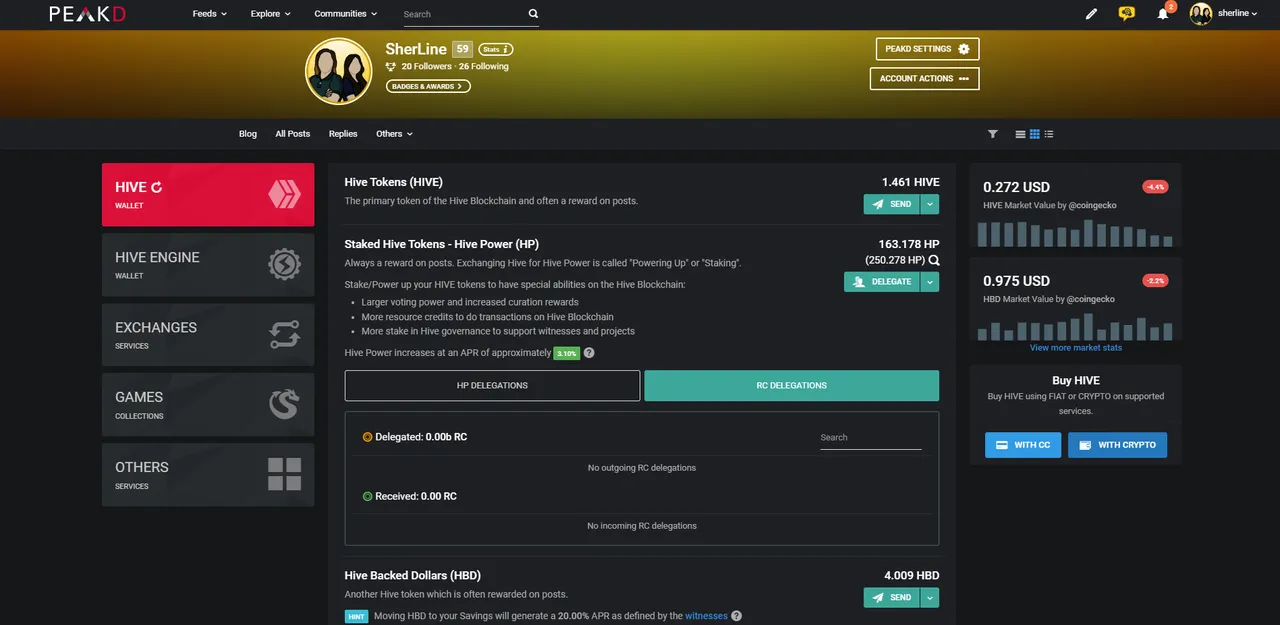Click the Received RC green icon

tap(367, 496)
